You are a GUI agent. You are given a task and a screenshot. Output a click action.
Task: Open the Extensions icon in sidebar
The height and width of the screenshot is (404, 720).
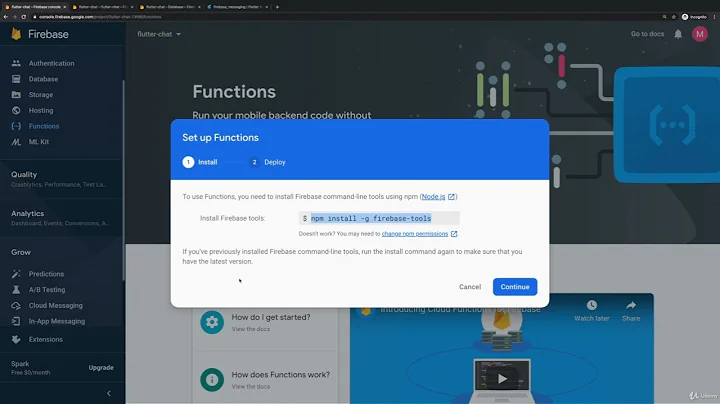(16, 339)
